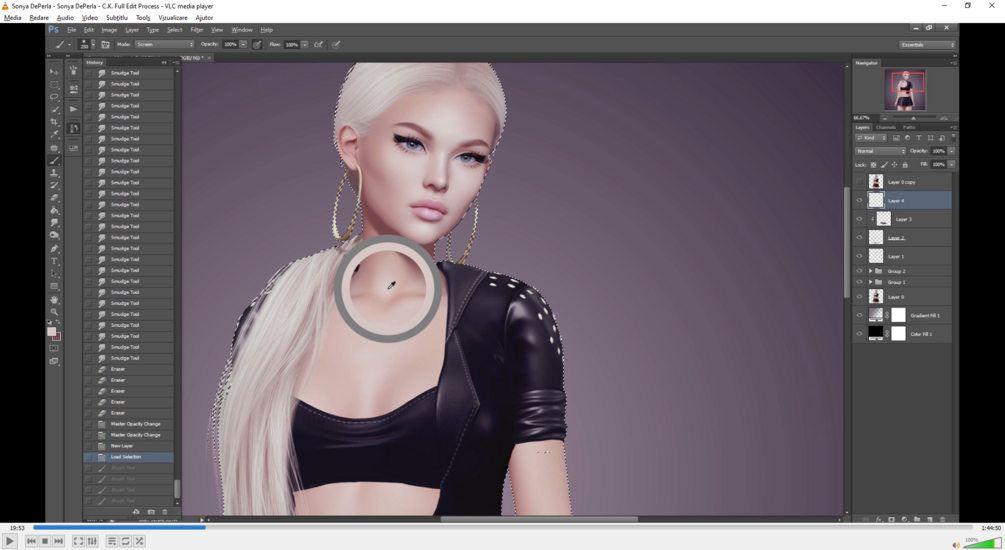The width and height of the screenshot is (1005, 550).
Task: Select the Crop tool
Action: coord(54,122)
